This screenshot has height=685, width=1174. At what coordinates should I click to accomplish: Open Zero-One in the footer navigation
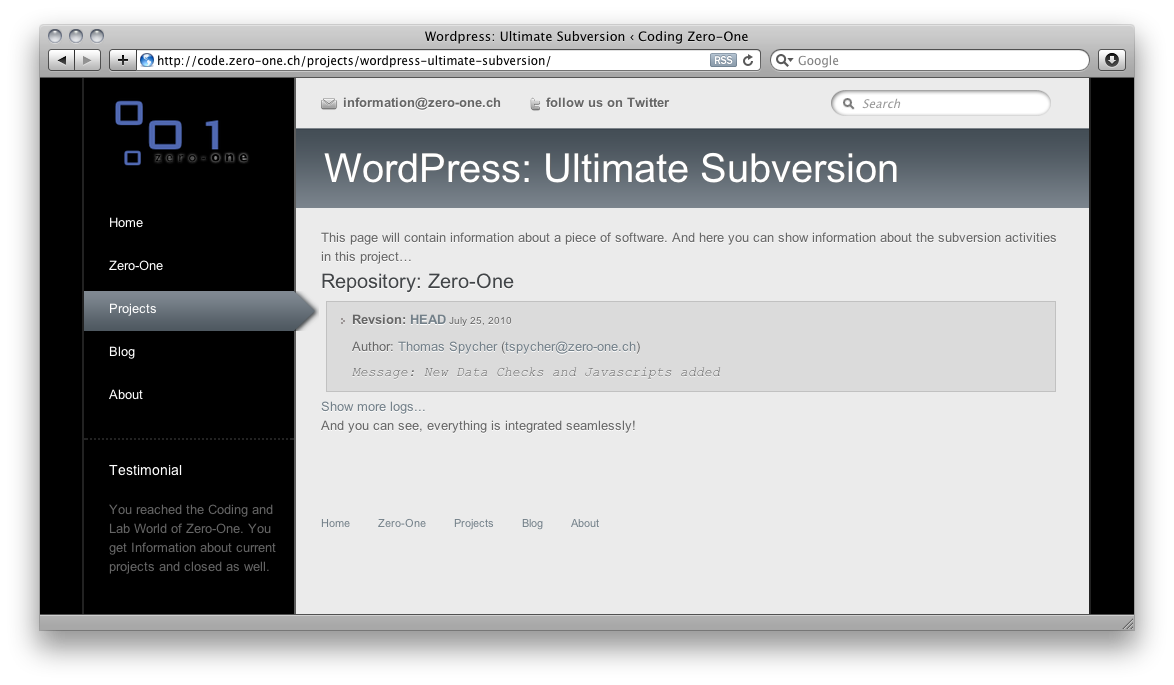click(x=401, y=523)
